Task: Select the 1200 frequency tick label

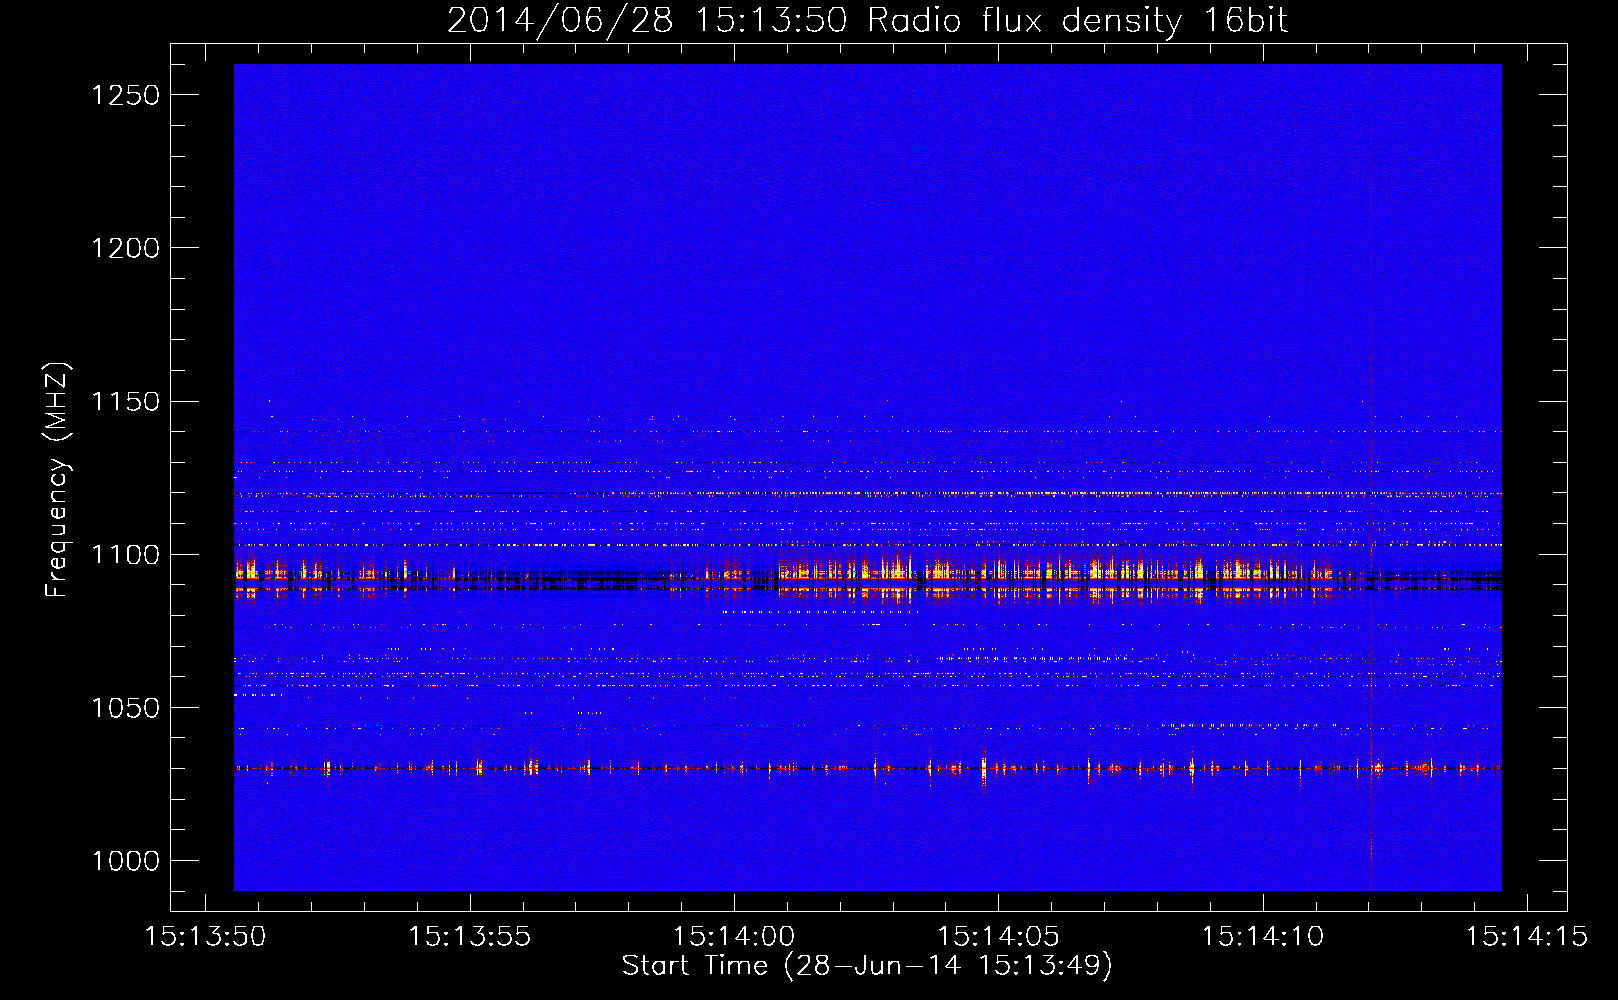Action: [125, 248]
